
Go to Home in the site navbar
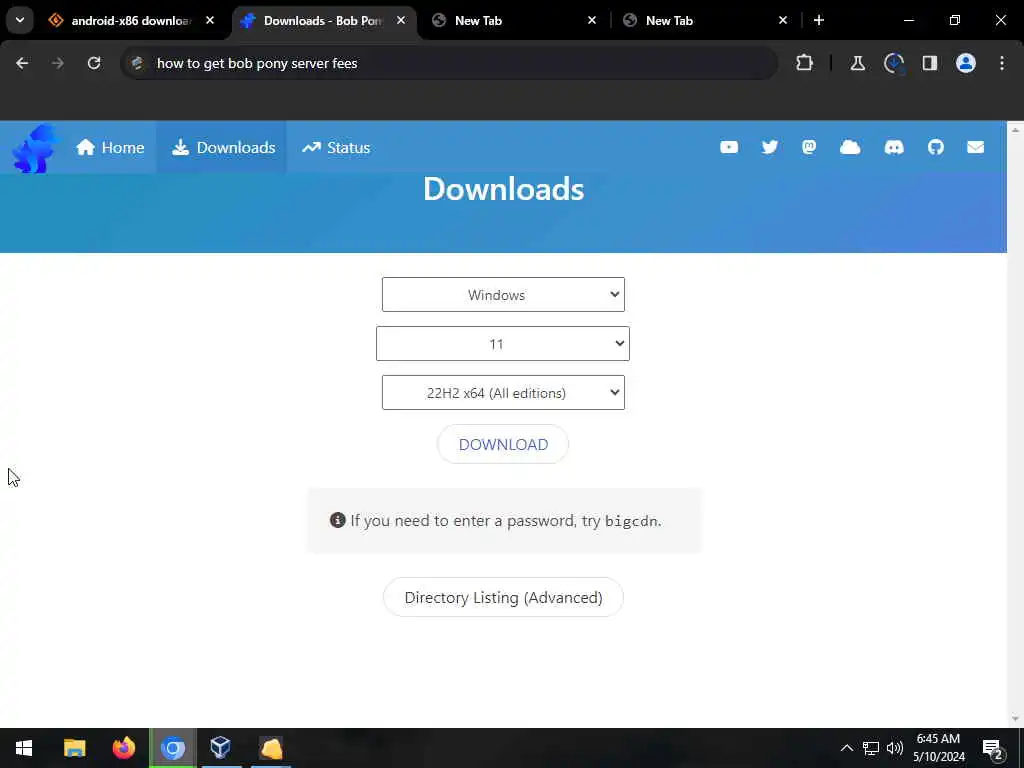tap(110, 148)
